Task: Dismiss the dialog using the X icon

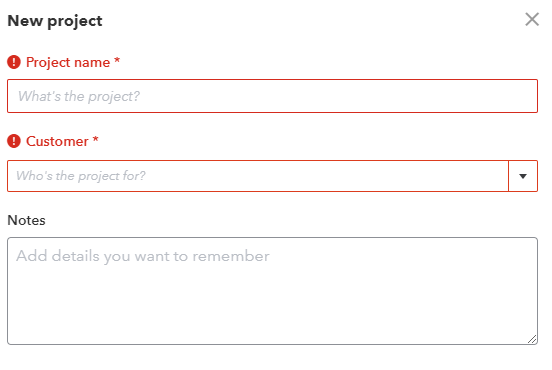Action: click(x=532, y=19)
